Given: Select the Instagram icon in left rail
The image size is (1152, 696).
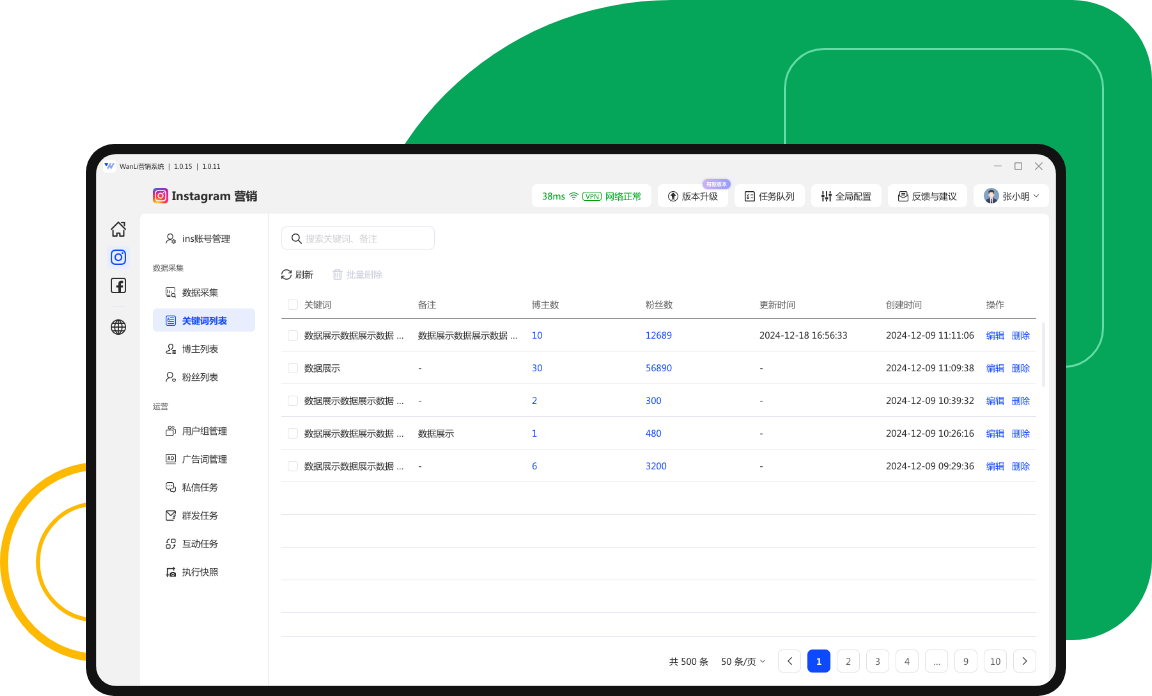Looking at the screenshot, I should coord(118,257).
